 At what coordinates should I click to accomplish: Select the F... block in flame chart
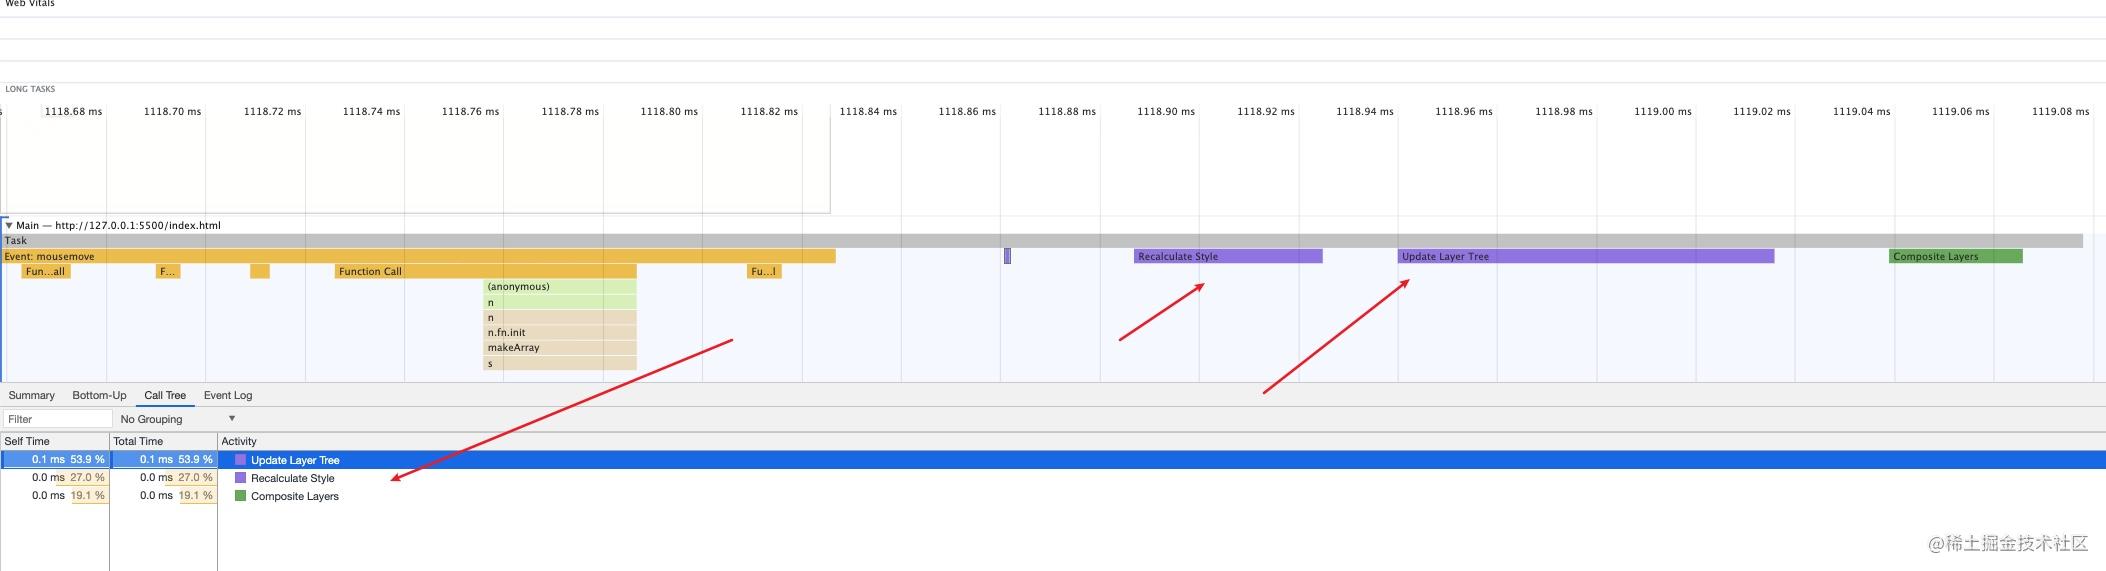click(168, 272)
